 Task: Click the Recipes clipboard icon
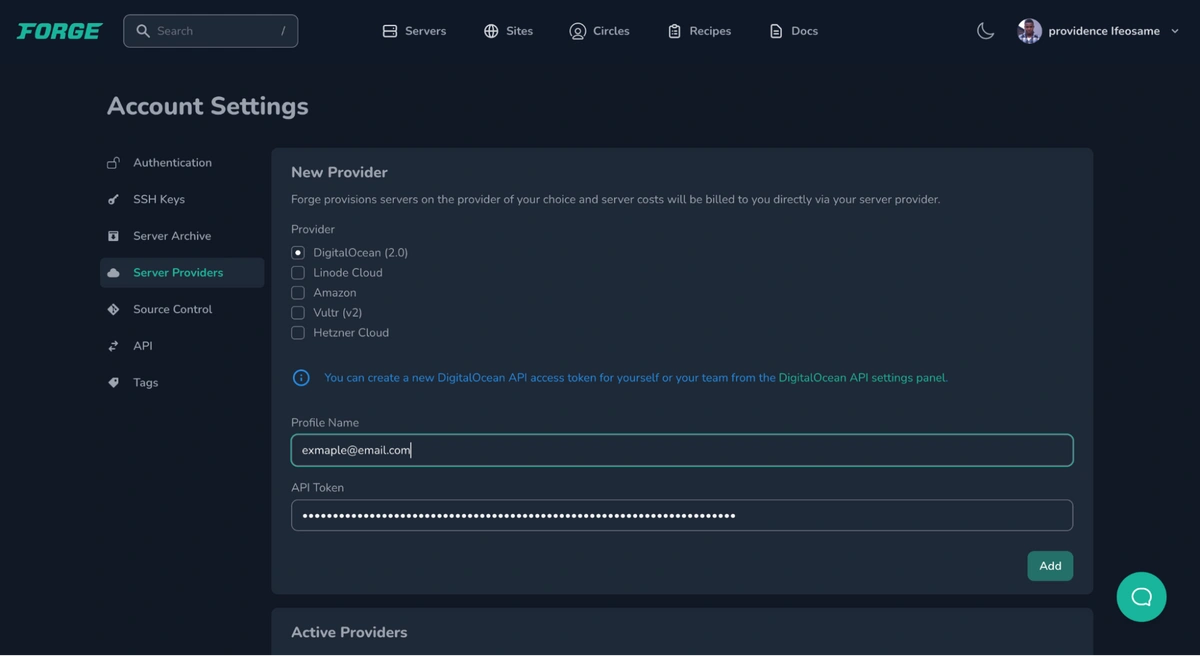tap(674, 31)
